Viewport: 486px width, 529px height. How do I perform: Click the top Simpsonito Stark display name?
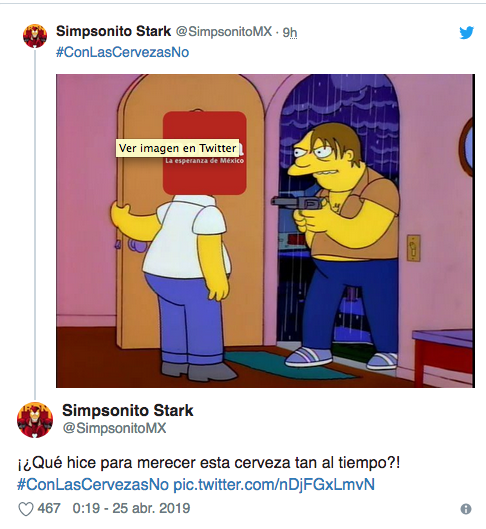[114, 31]
